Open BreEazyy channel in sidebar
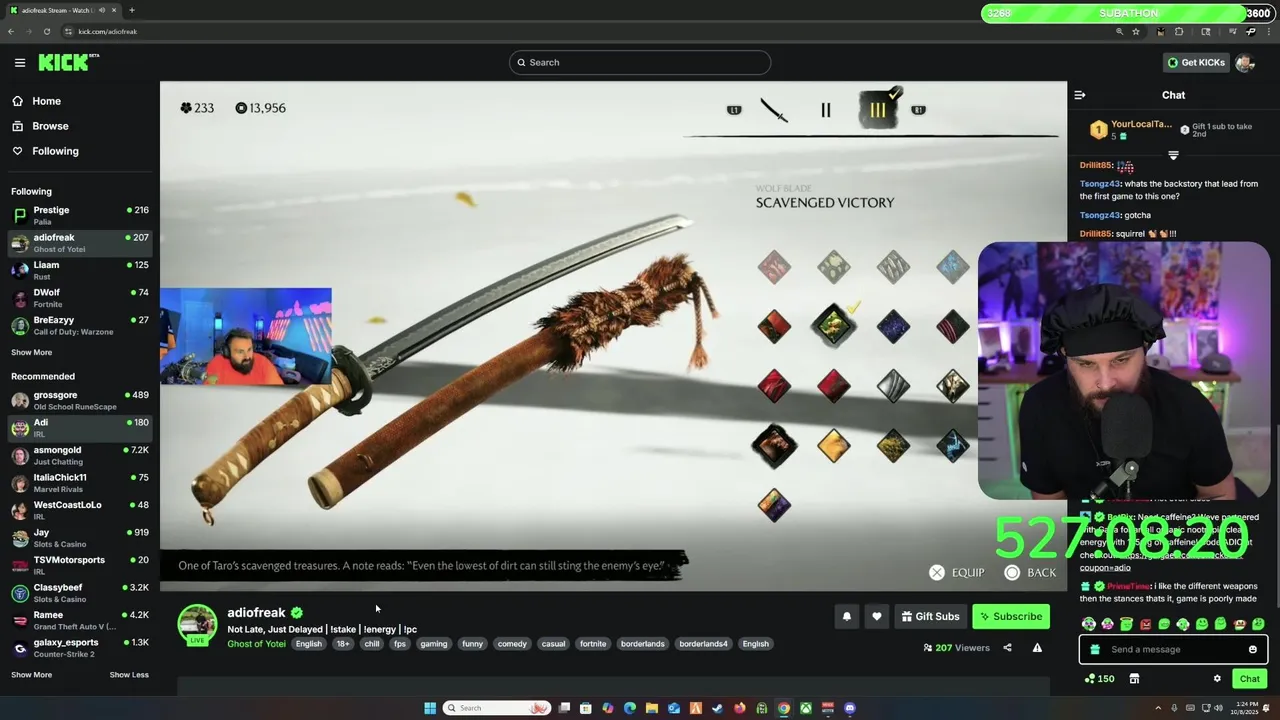Screen dimensions: 1280x720 [80, 325]
